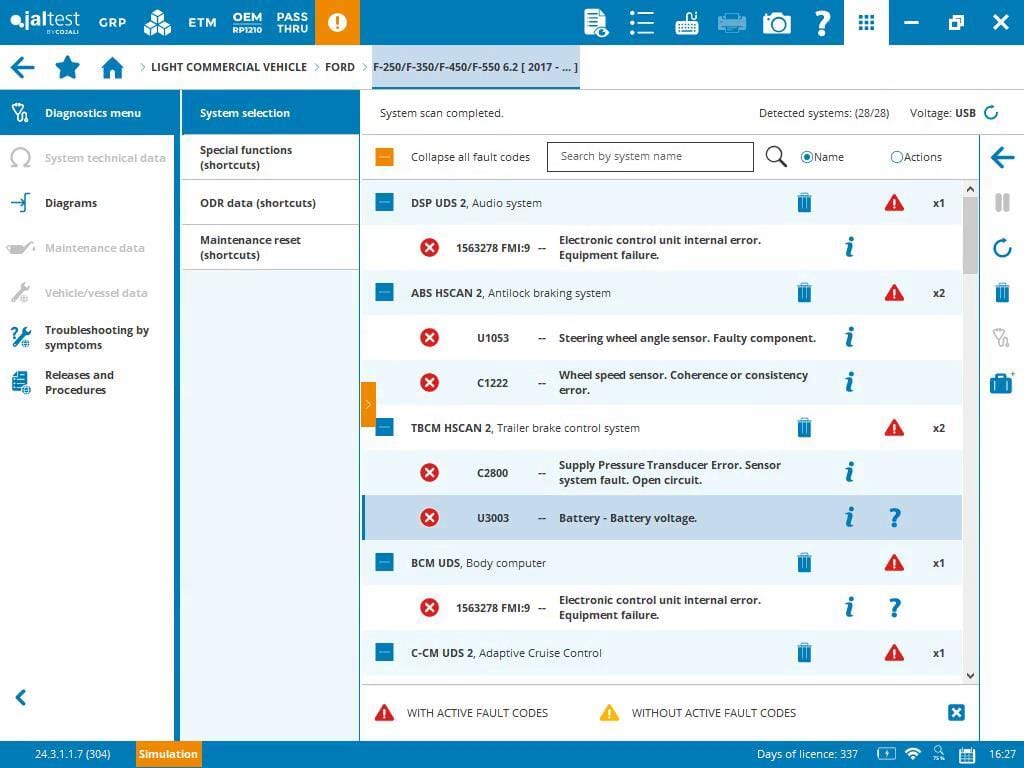This screenshot has width=1024, height=768.
Task: Go to home screen via house icon
Action: click(x=112, y=67)
